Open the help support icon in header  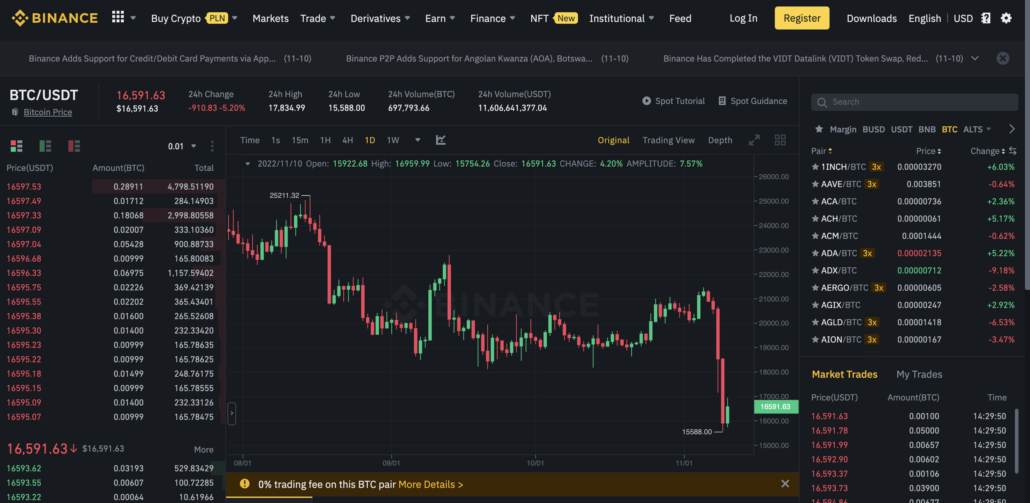coord(985,18)
